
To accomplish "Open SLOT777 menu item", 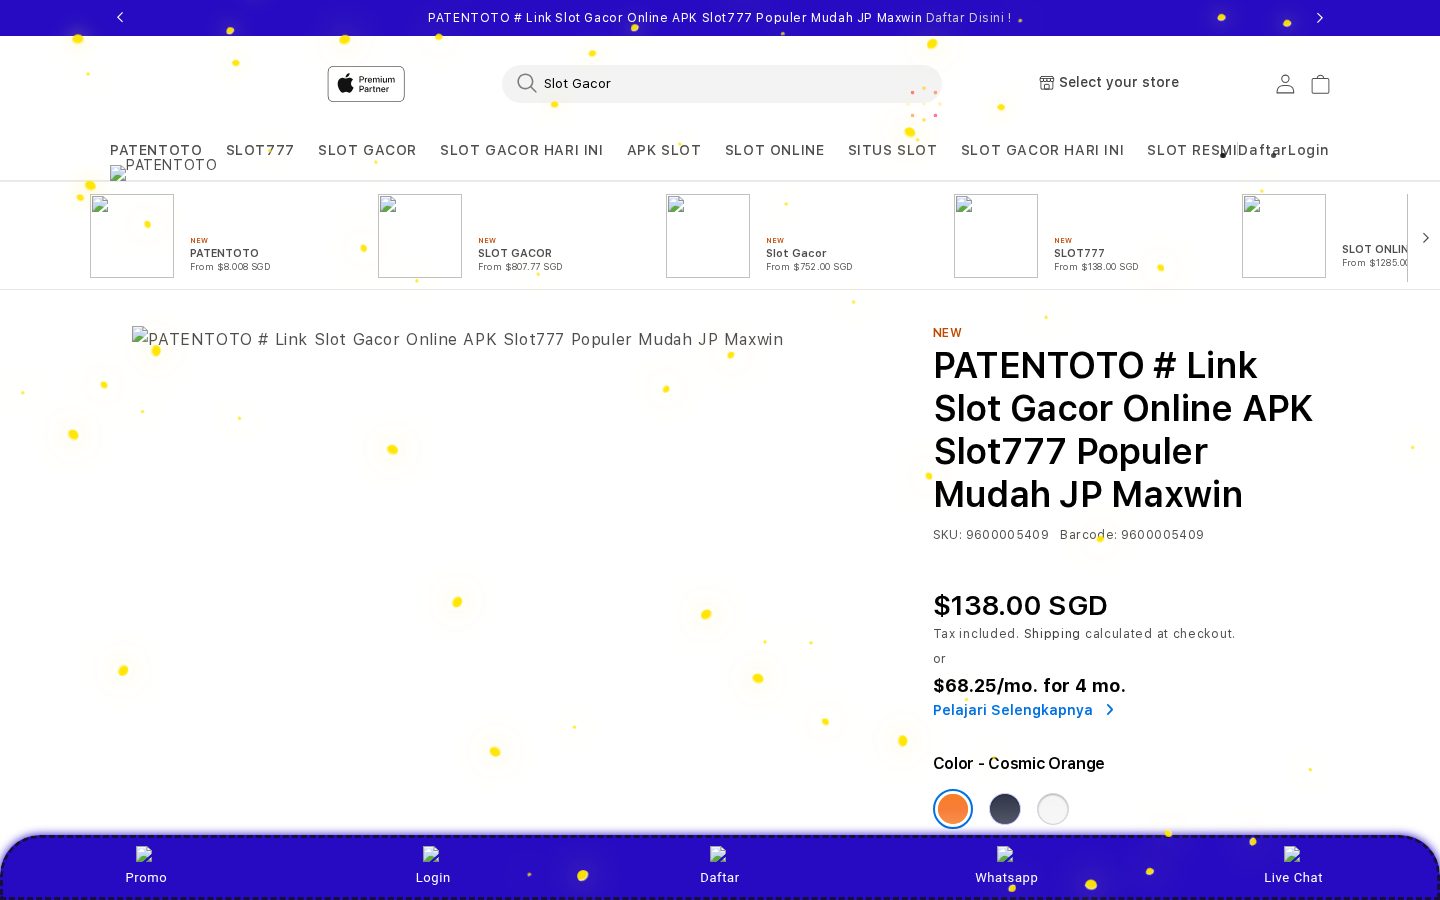I will point(260,150).
